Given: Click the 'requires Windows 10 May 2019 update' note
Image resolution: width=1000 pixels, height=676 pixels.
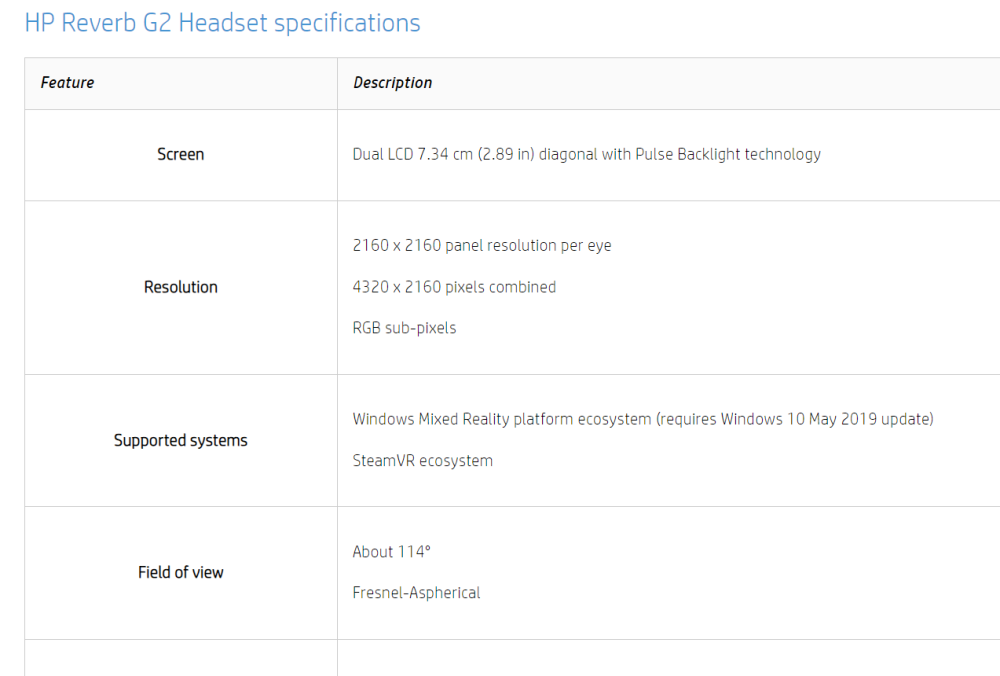Looking at the screenshot, I should click(795, 419).
